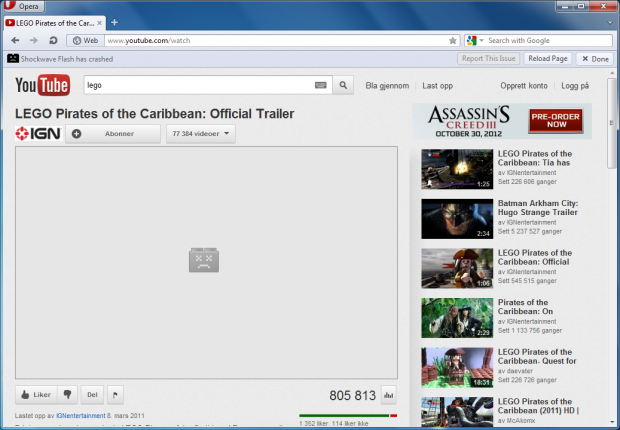Subscribe using the Abonner button
The width and height of the screenshot is (620, 430).
112,133
